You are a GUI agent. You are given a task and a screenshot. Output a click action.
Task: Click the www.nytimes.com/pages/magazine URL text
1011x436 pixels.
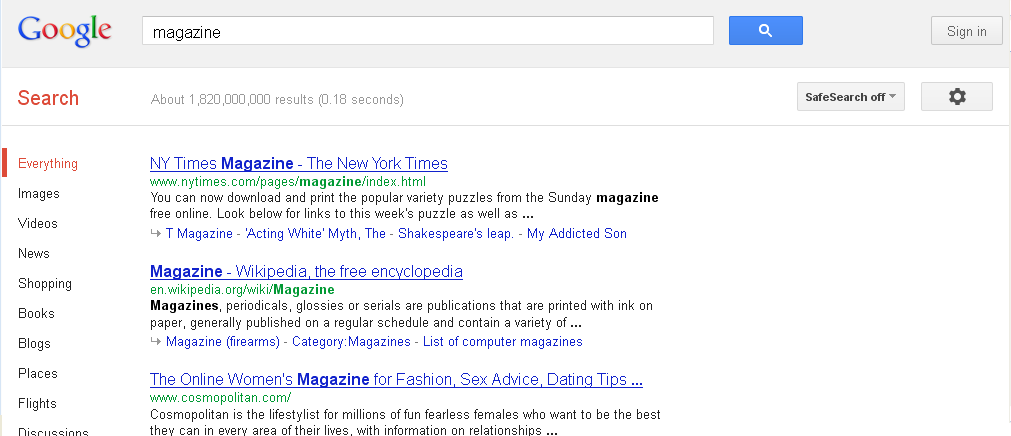pyautogui.click(x=288, y=181)
